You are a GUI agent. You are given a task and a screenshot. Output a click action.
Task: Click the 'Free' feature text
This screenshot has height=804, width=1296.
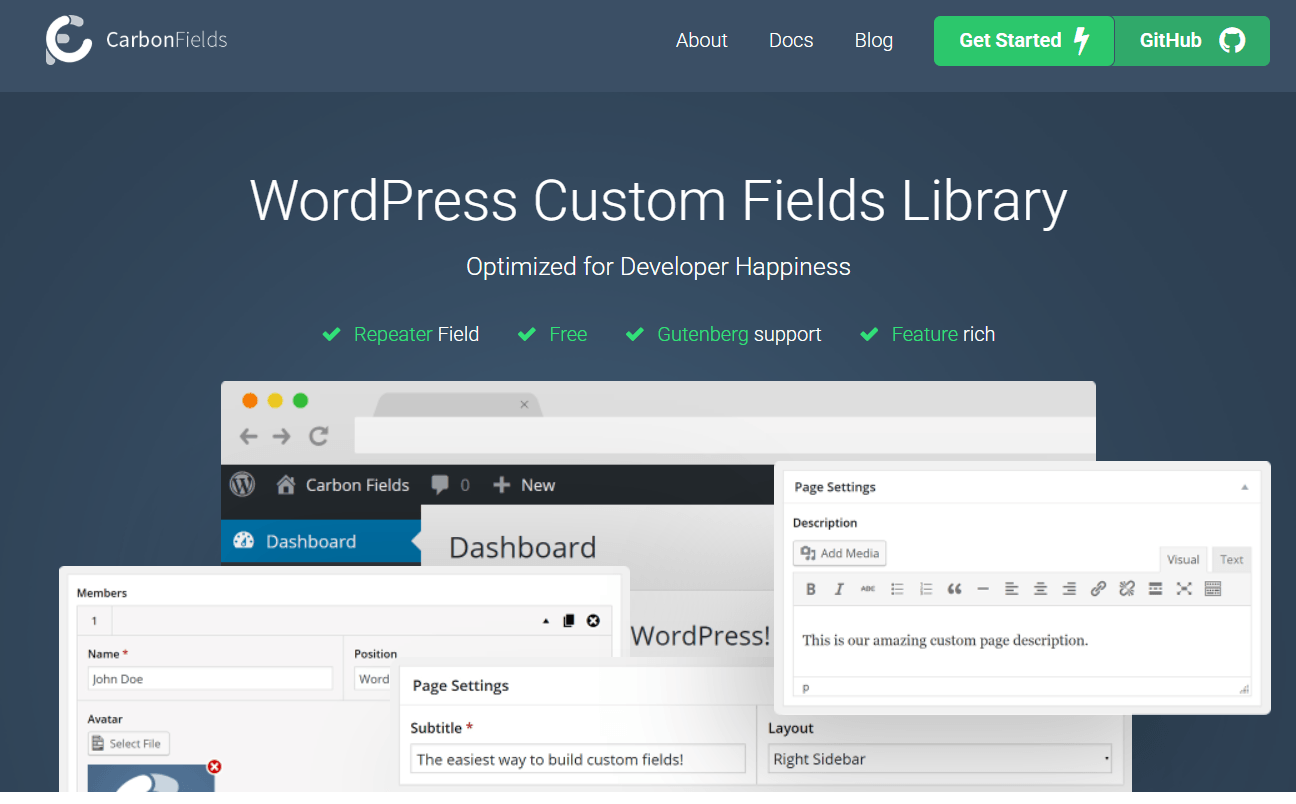[x=568, y=334]
